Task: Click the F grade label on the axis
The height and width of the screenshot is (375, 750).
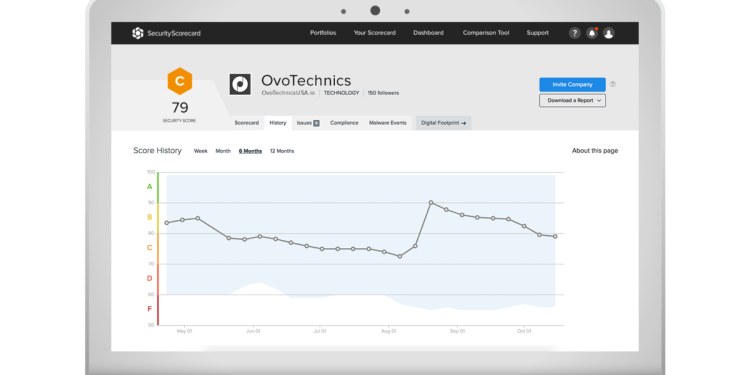Action: 150,309
